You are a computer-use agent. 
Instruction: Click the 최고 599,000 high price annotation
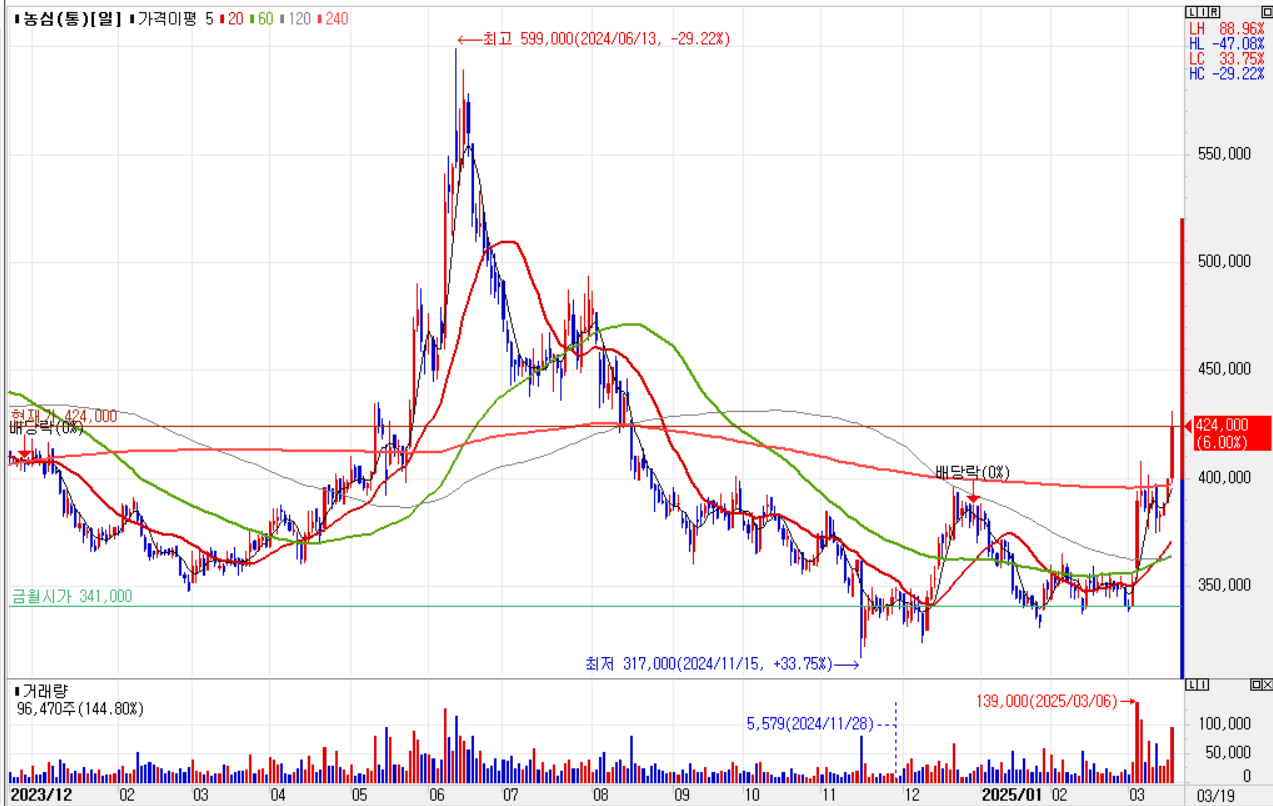pos(594,39)
